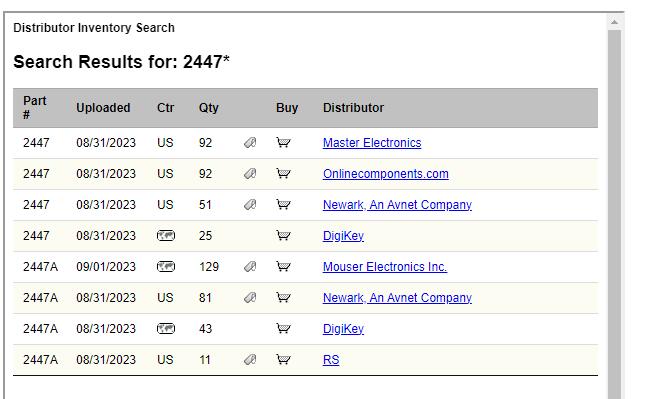Click the world map icon in DigiKey 2447A row
The image size is (650, 399).
166,329
